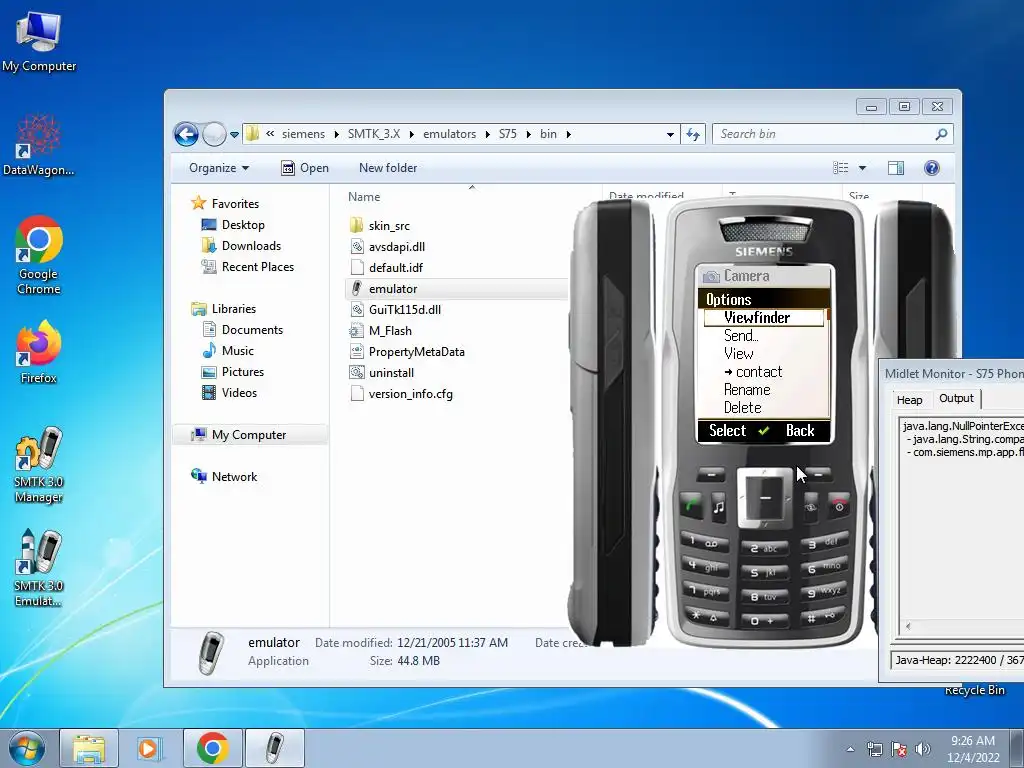
Task: Choose Send... in the phone Options menu
Action: pyautogui.click(x=741, y=336)
